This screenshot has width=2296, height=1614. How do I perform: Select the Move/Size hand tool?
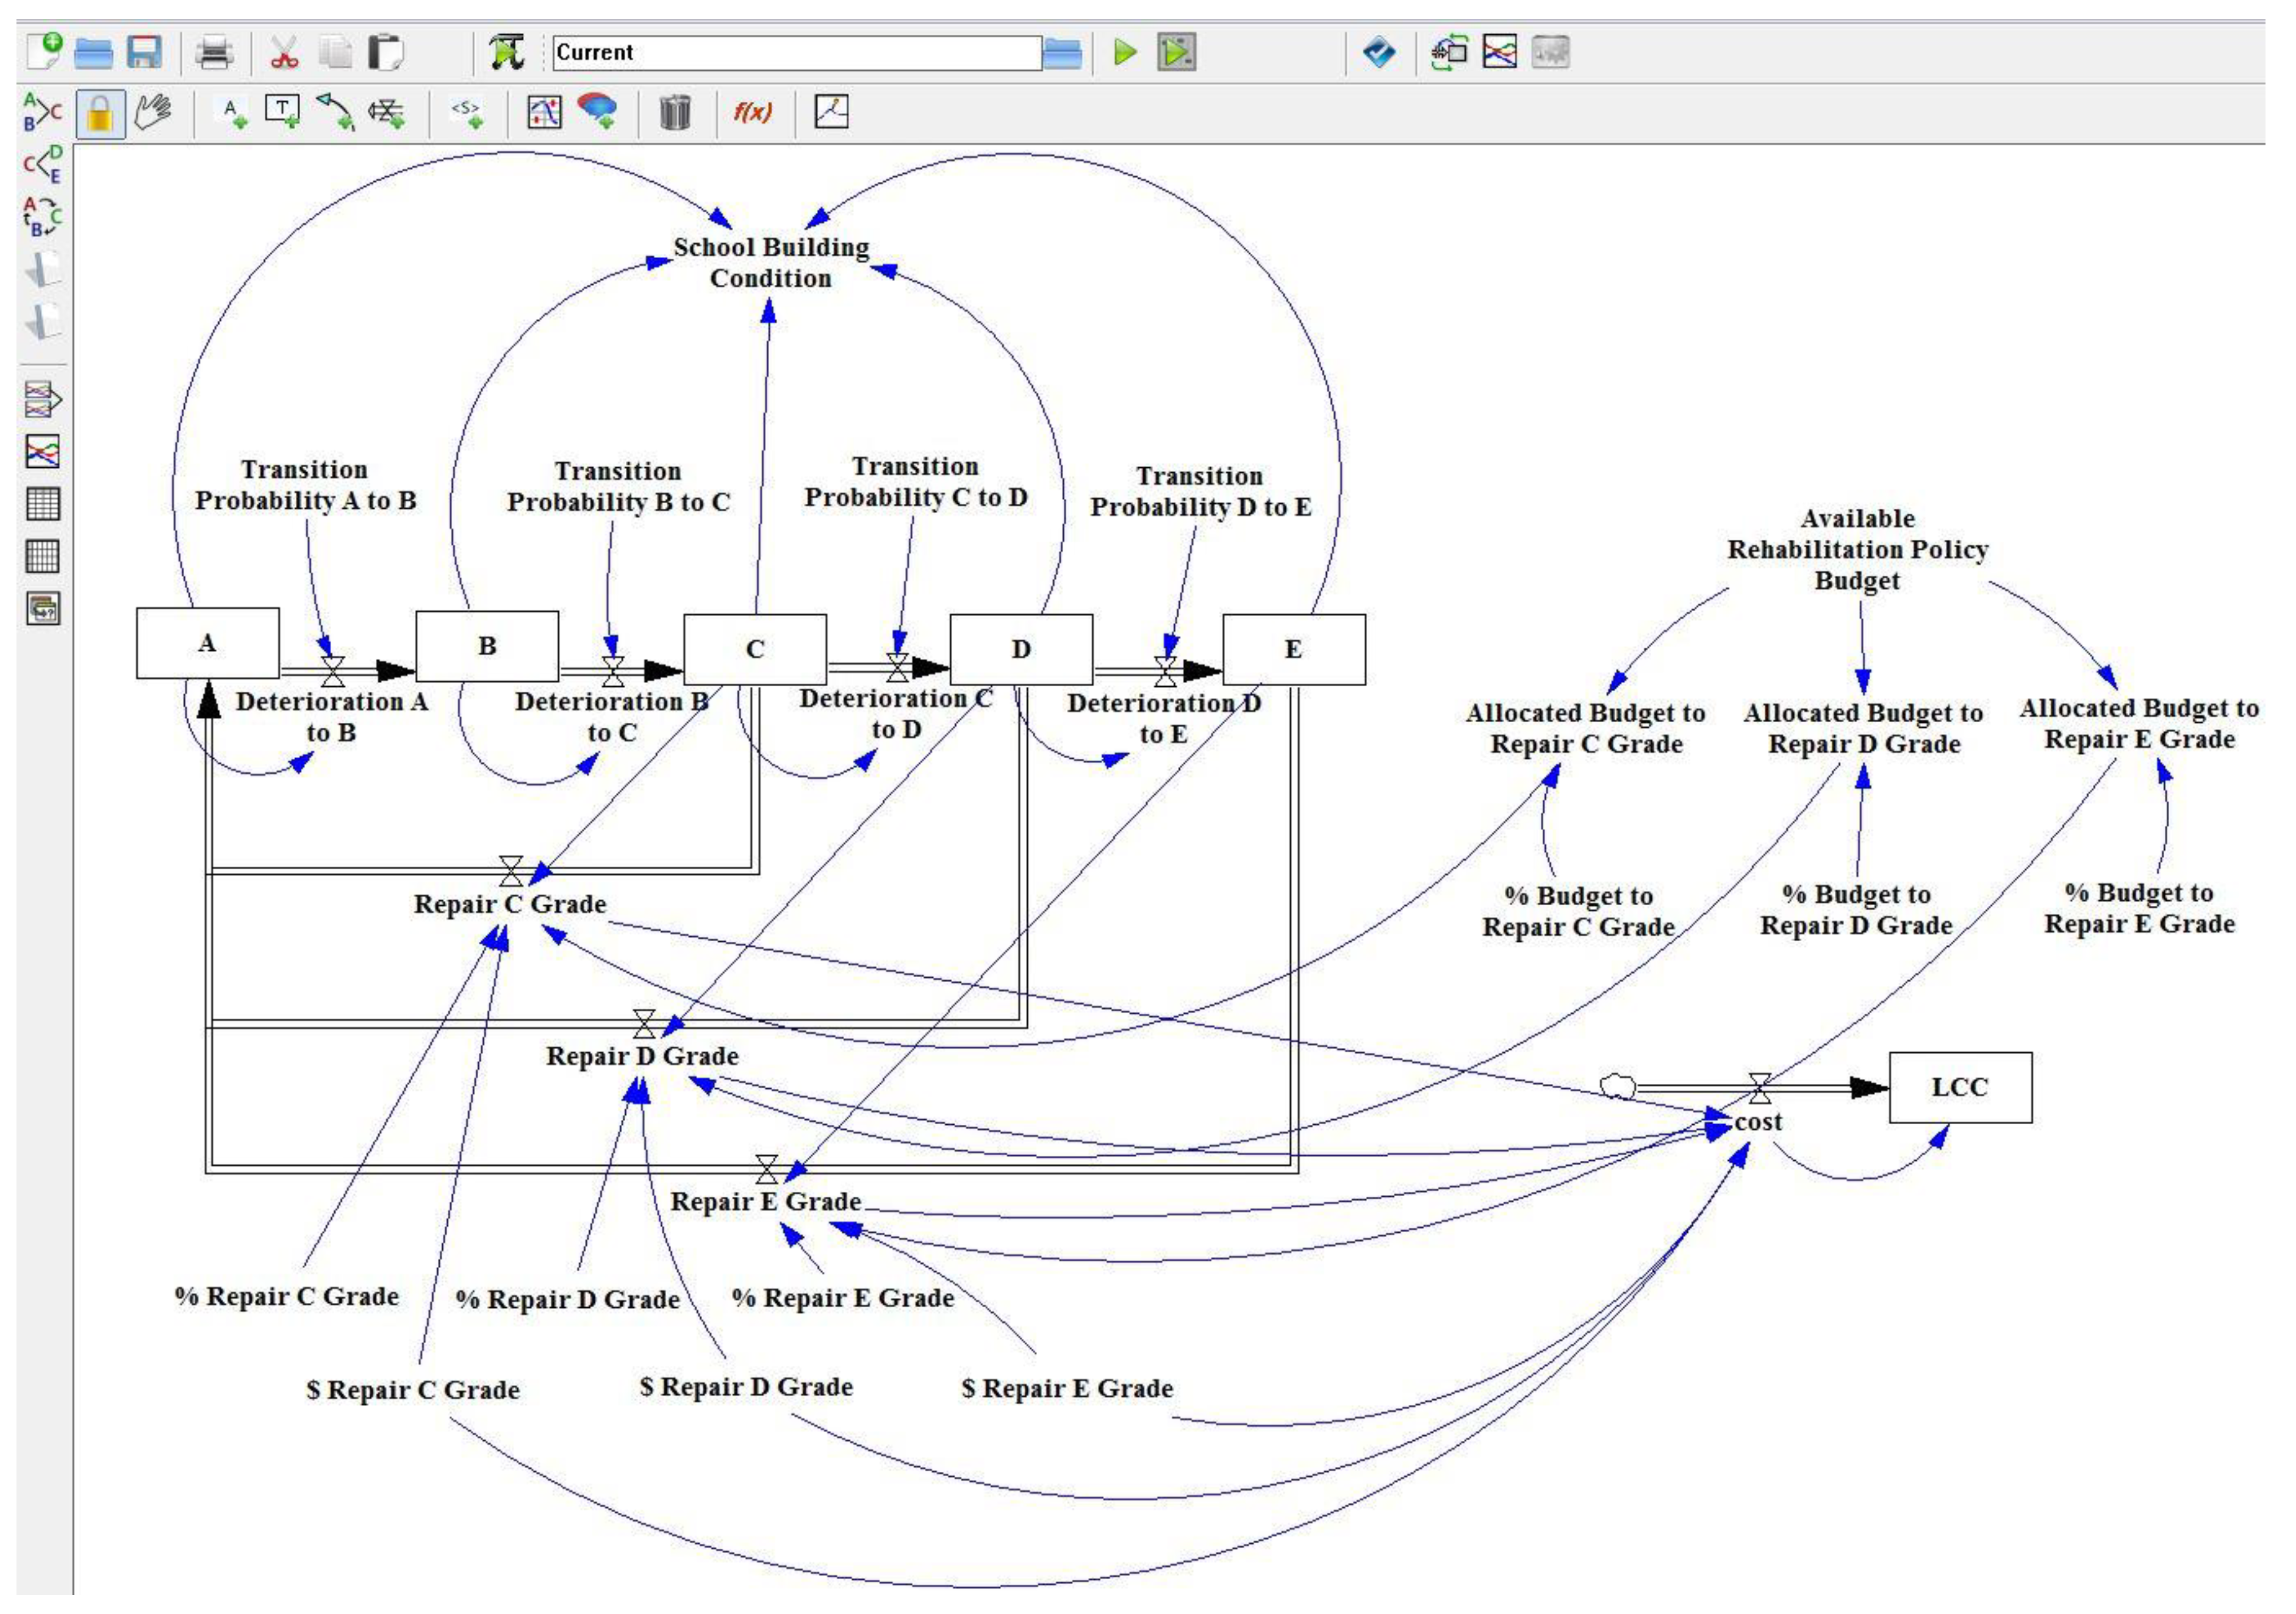(x=153, y=112)
